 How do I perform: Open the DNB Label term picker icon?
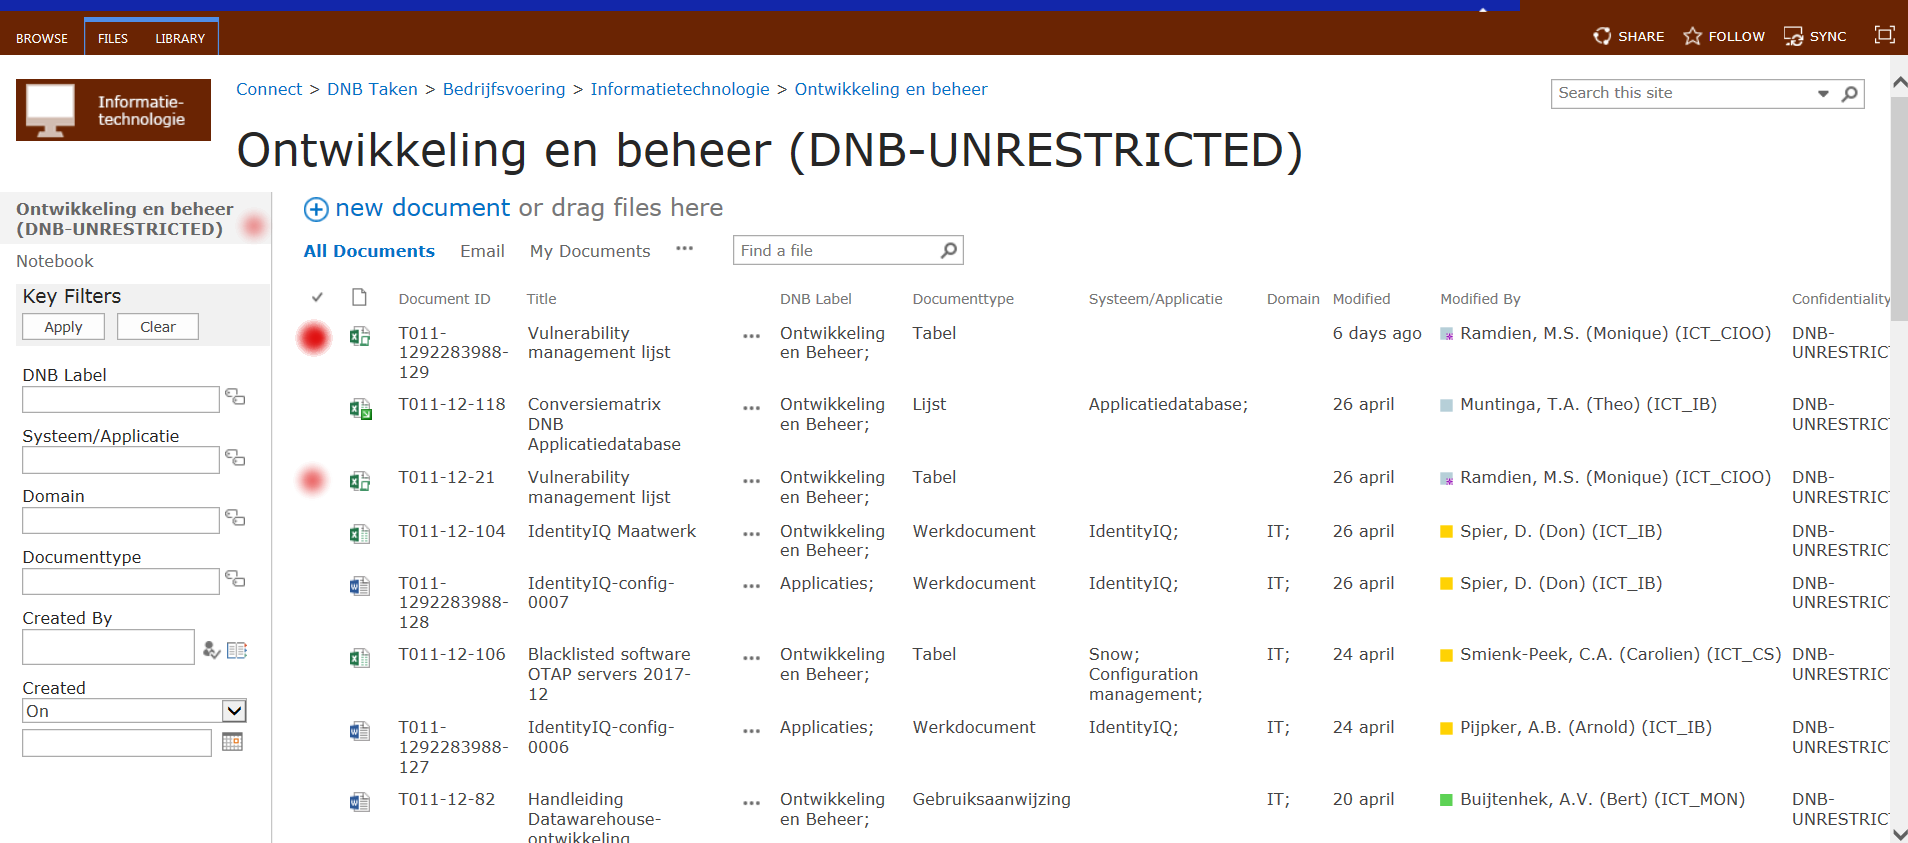(235, 397)
